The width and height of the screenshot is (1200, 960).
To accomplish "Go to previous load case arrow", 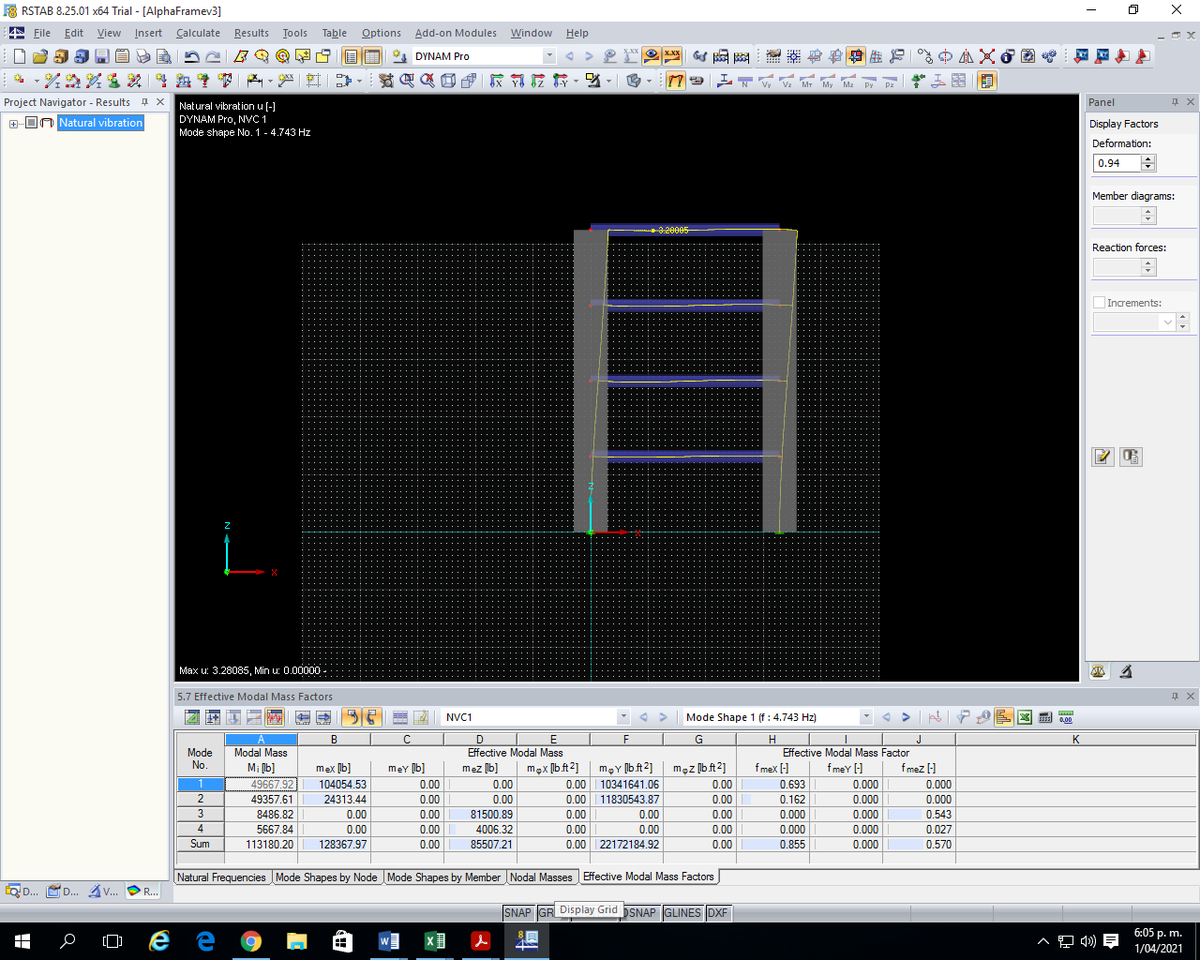I will point(571,56).
